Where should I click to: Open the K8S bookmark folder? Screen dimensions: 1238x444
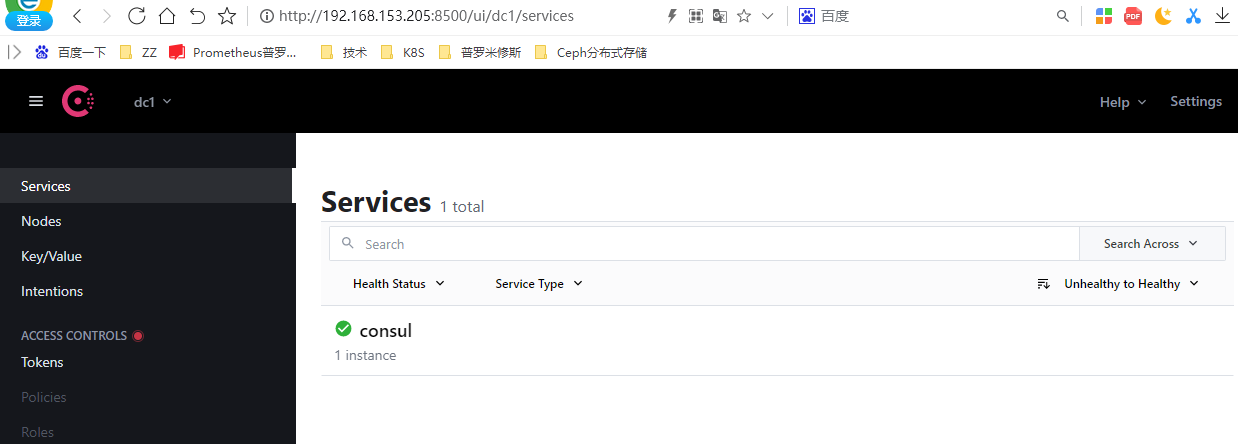[x=403, y=52]
